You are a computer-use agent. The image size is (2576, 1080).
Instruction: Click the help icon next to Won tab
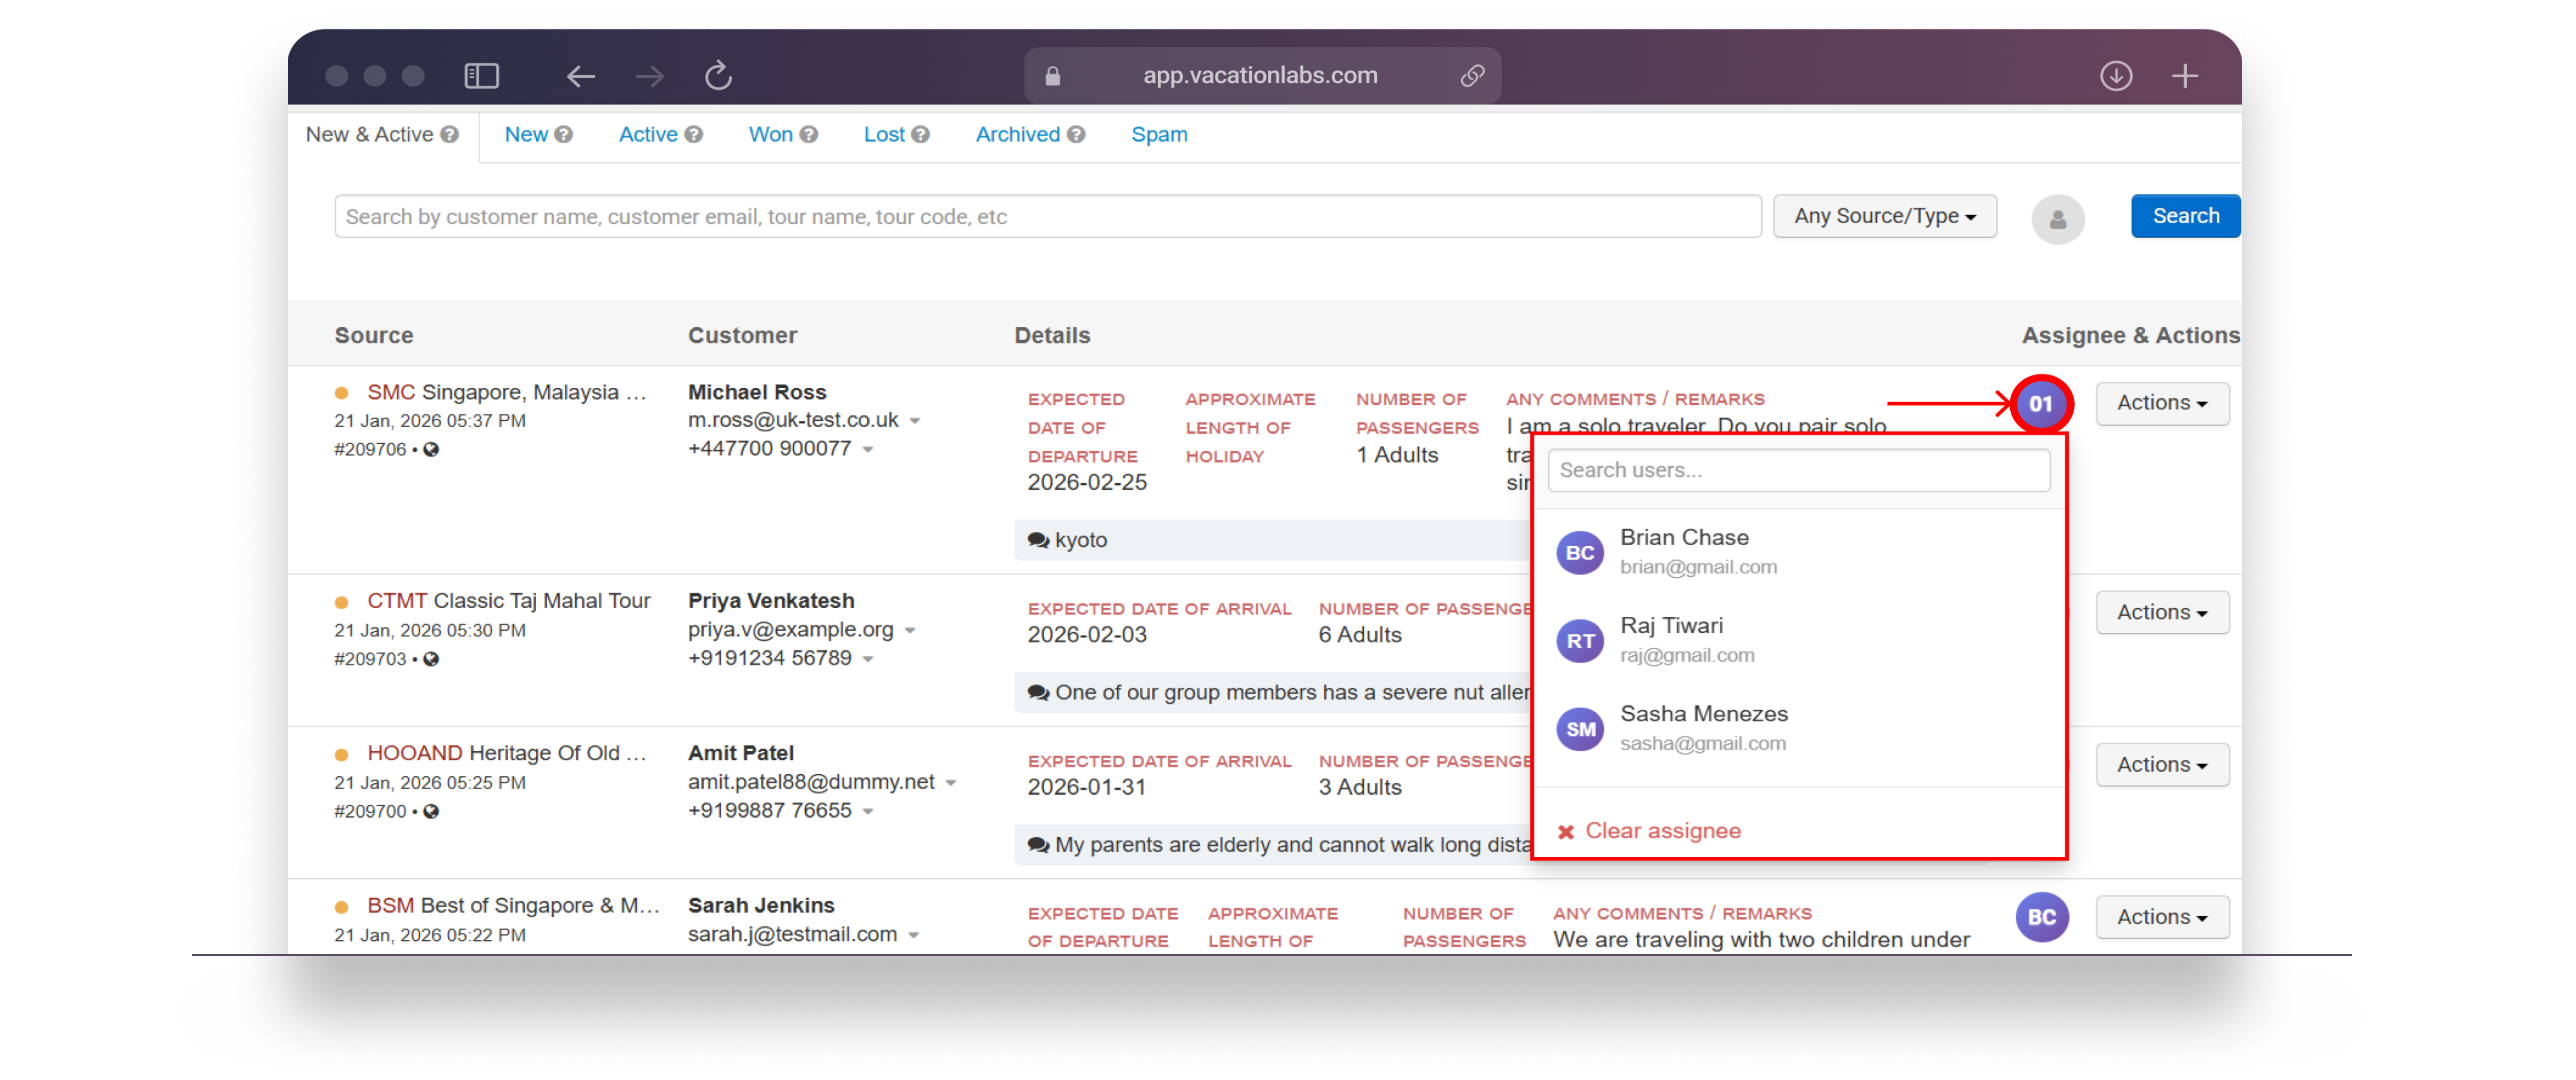click(x=809, y=135)
